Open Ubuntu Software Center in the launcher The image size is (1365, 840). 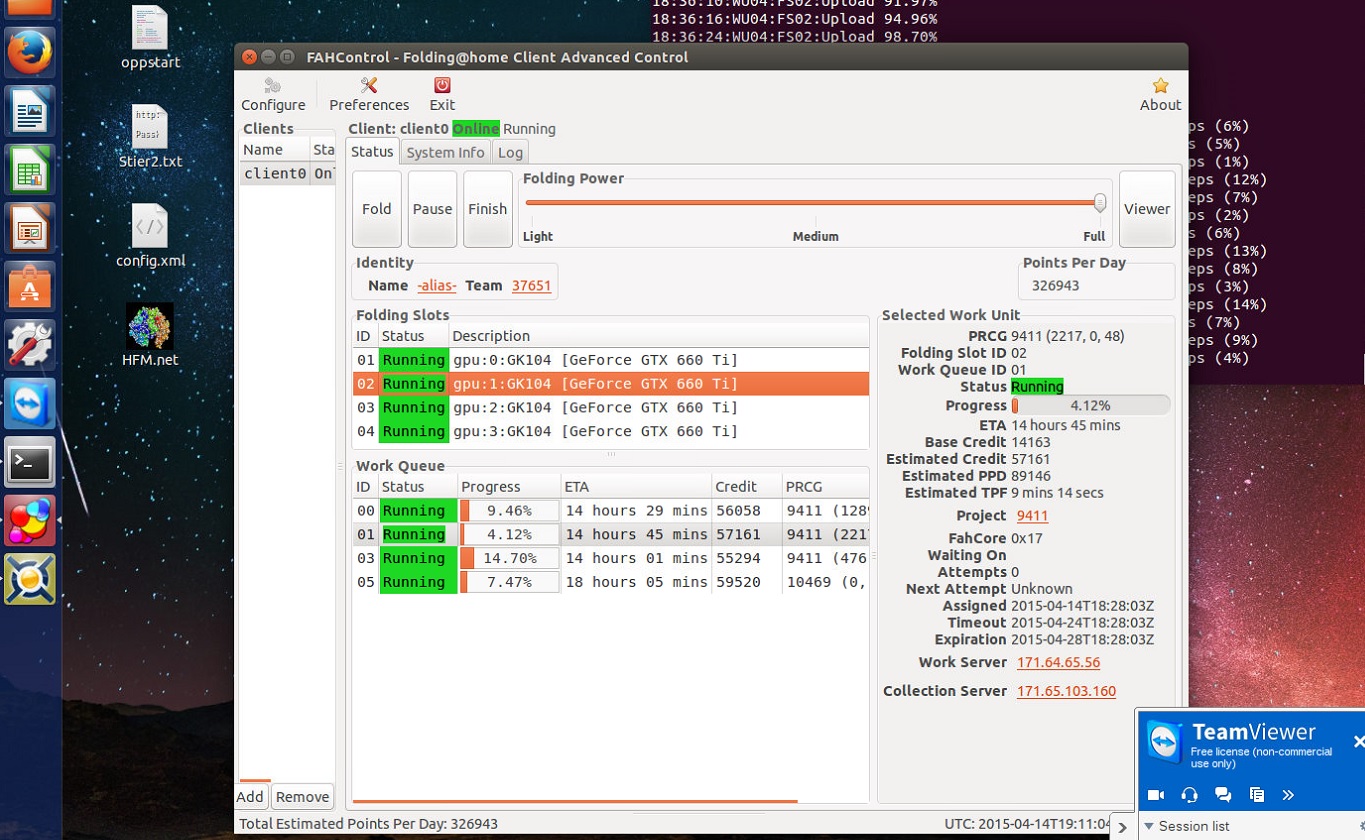click(x=30, y=287)
